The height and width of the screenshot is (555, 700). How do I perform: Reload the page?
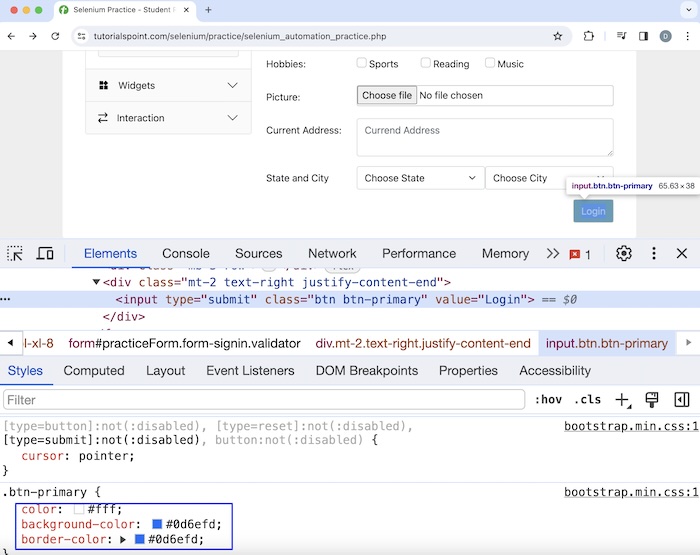[x=57, y=36]
